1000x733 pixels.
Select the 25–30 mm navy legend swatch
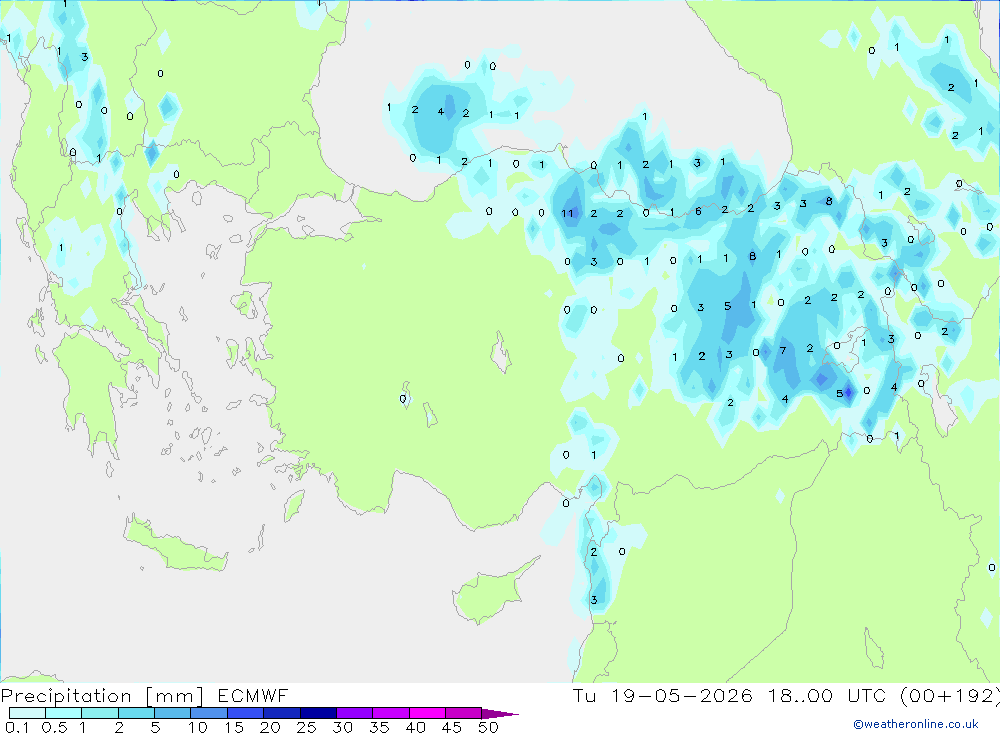(x=318, y=713)
